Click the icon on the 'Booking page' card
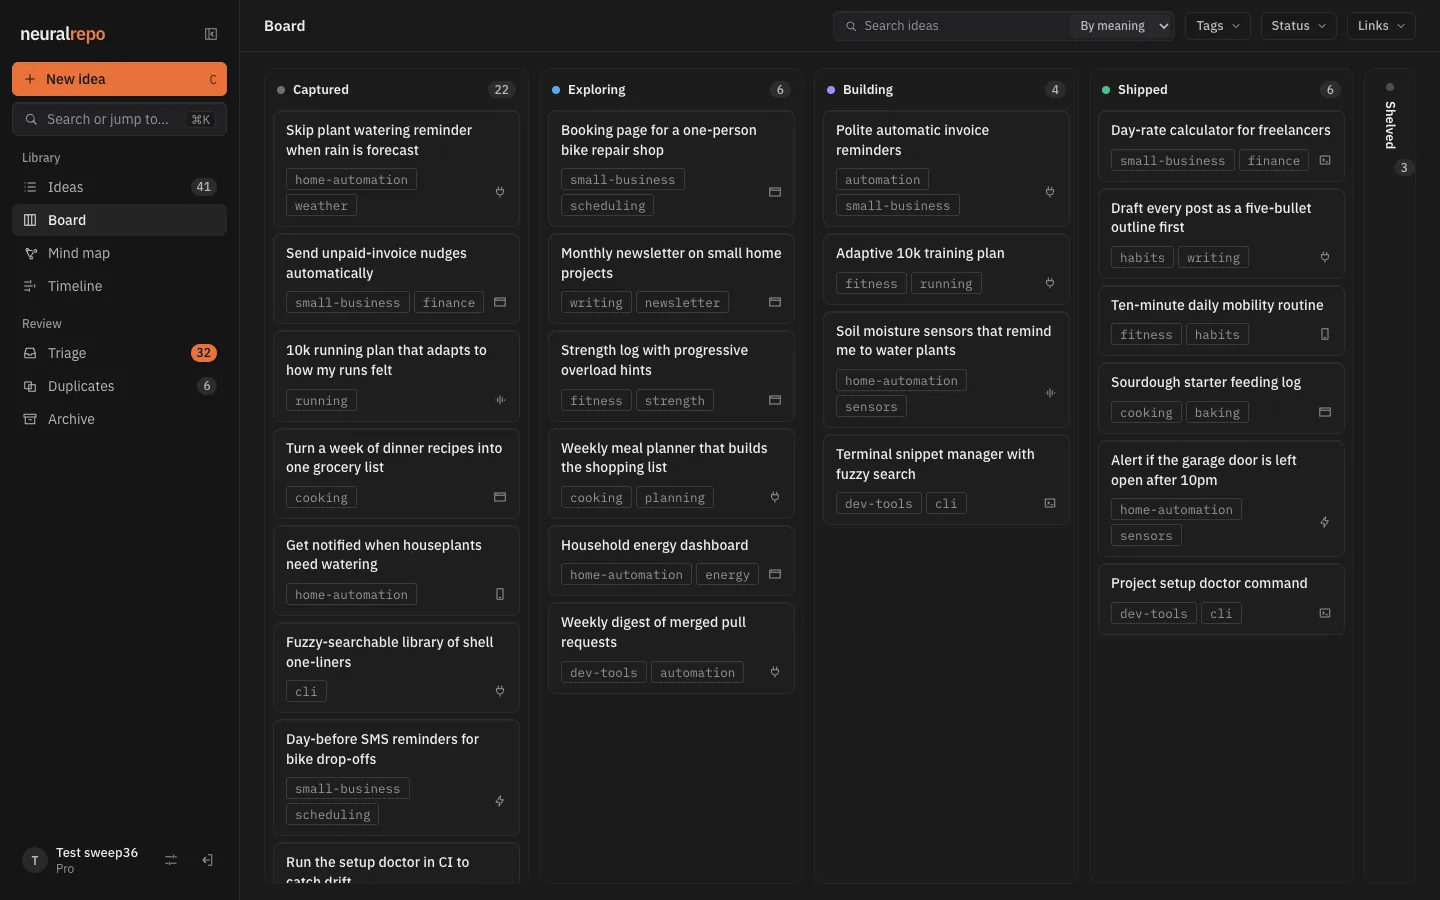The width and height of the screenshot is (1440, 900). [775, 192]
